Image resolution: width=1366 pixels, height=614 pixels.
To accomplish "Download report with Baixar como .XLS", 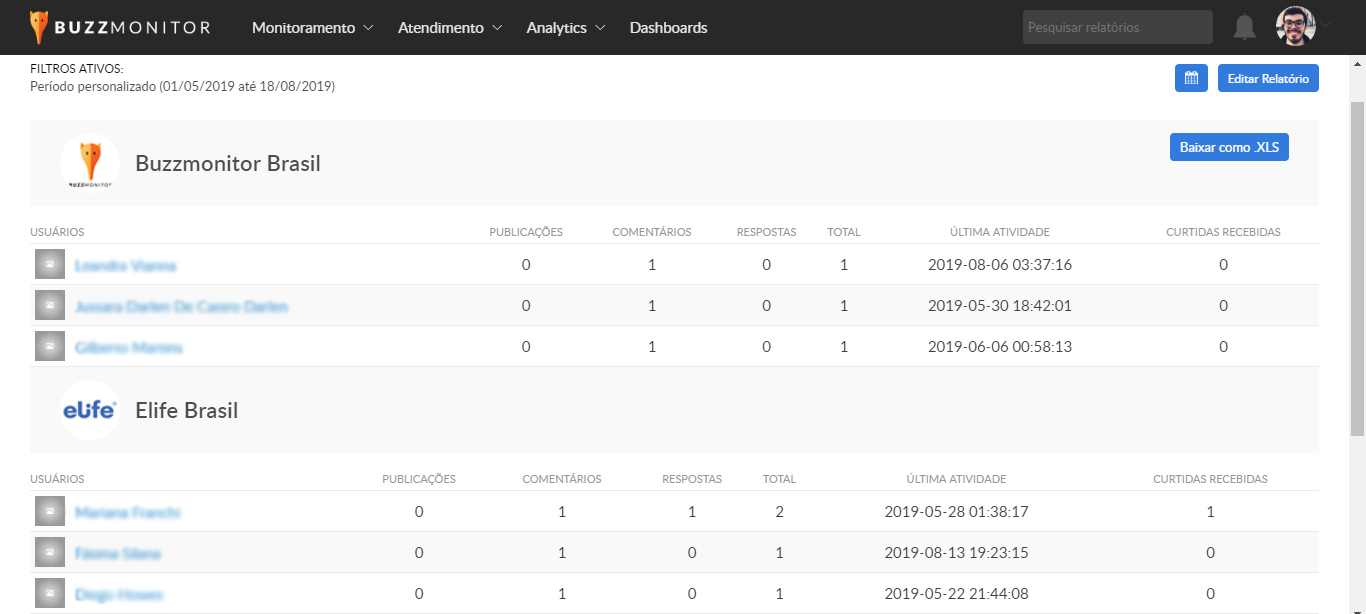I will point(1229,147).
